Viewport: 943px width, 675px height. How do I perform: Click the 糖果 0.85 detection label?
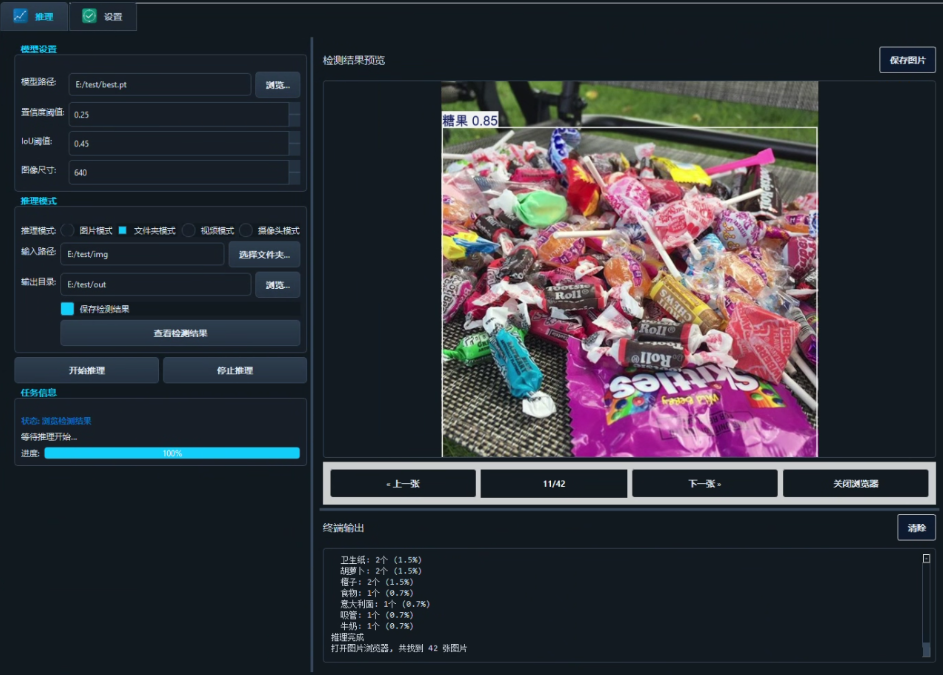pos(470,120)
